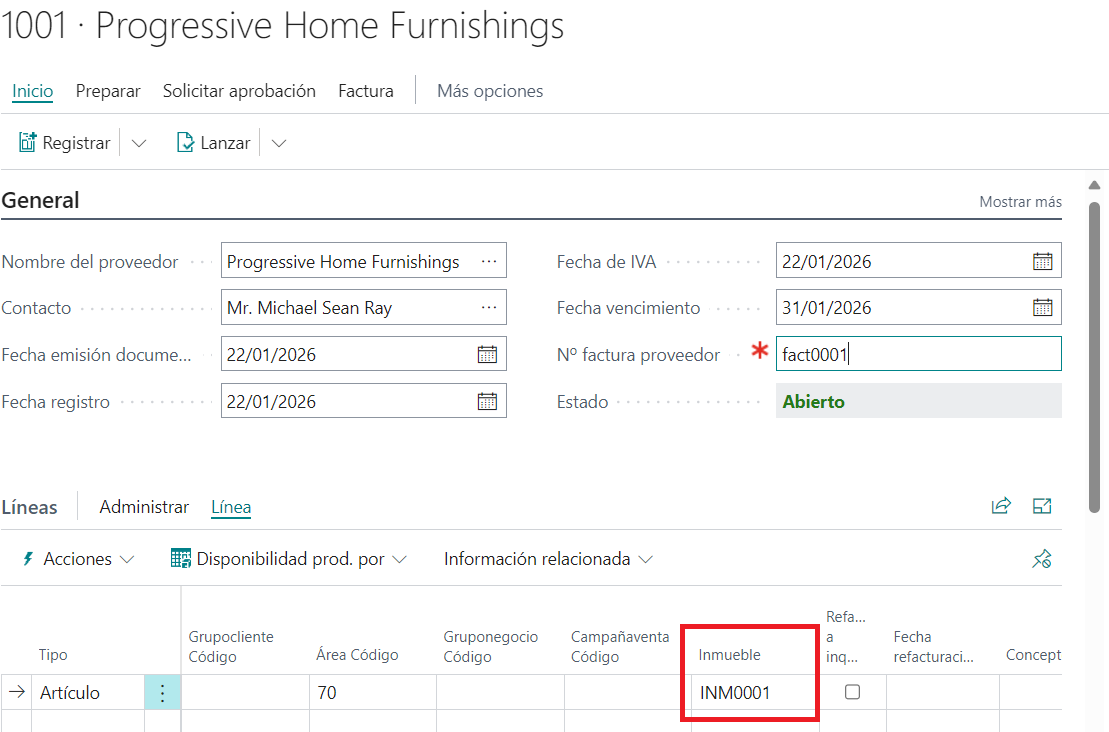Click the Tipo cell Artículo

pyautogui.click(x=88, y=692)
